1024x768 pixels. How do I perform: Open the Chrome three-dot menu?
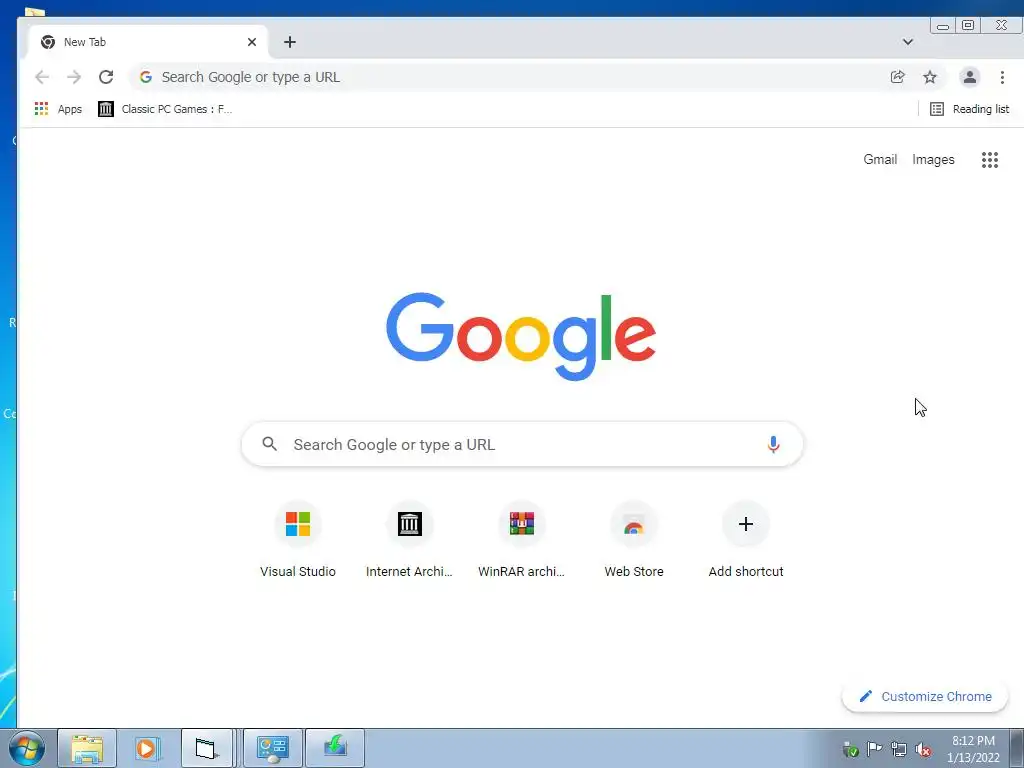click(1002, 77)
